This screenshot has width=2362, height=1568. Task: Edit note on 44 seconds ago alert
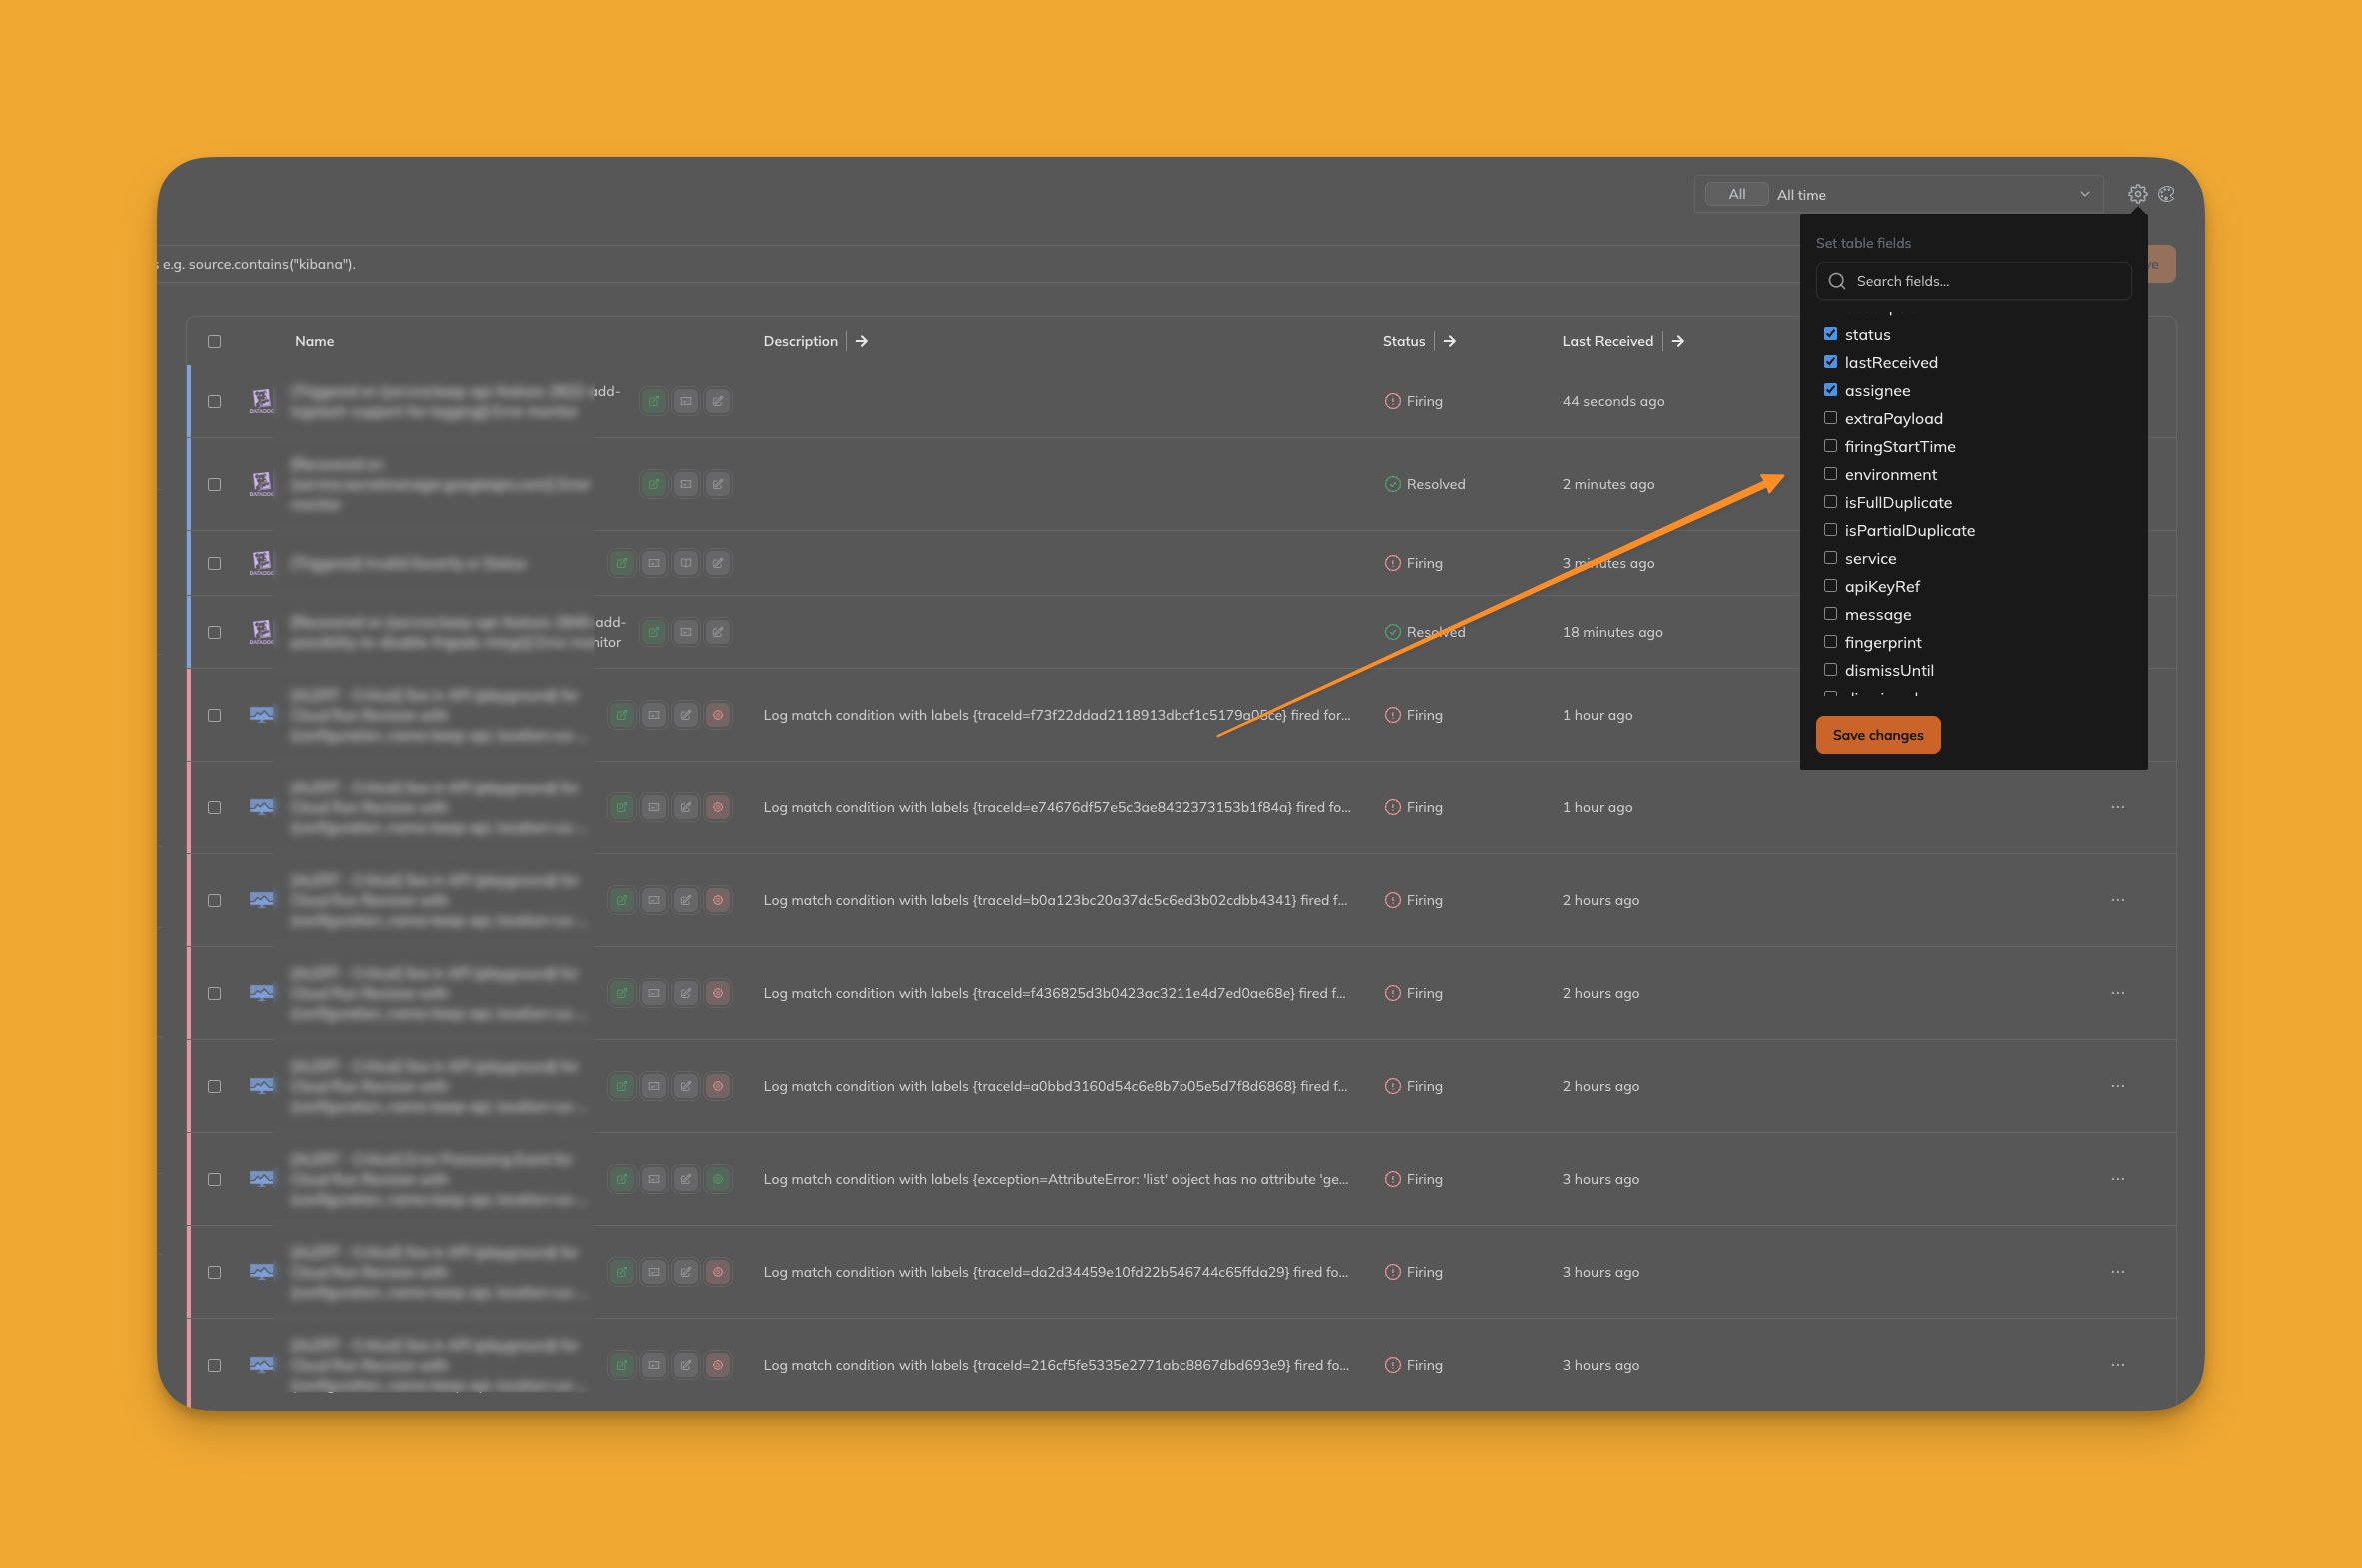point(717,401)
